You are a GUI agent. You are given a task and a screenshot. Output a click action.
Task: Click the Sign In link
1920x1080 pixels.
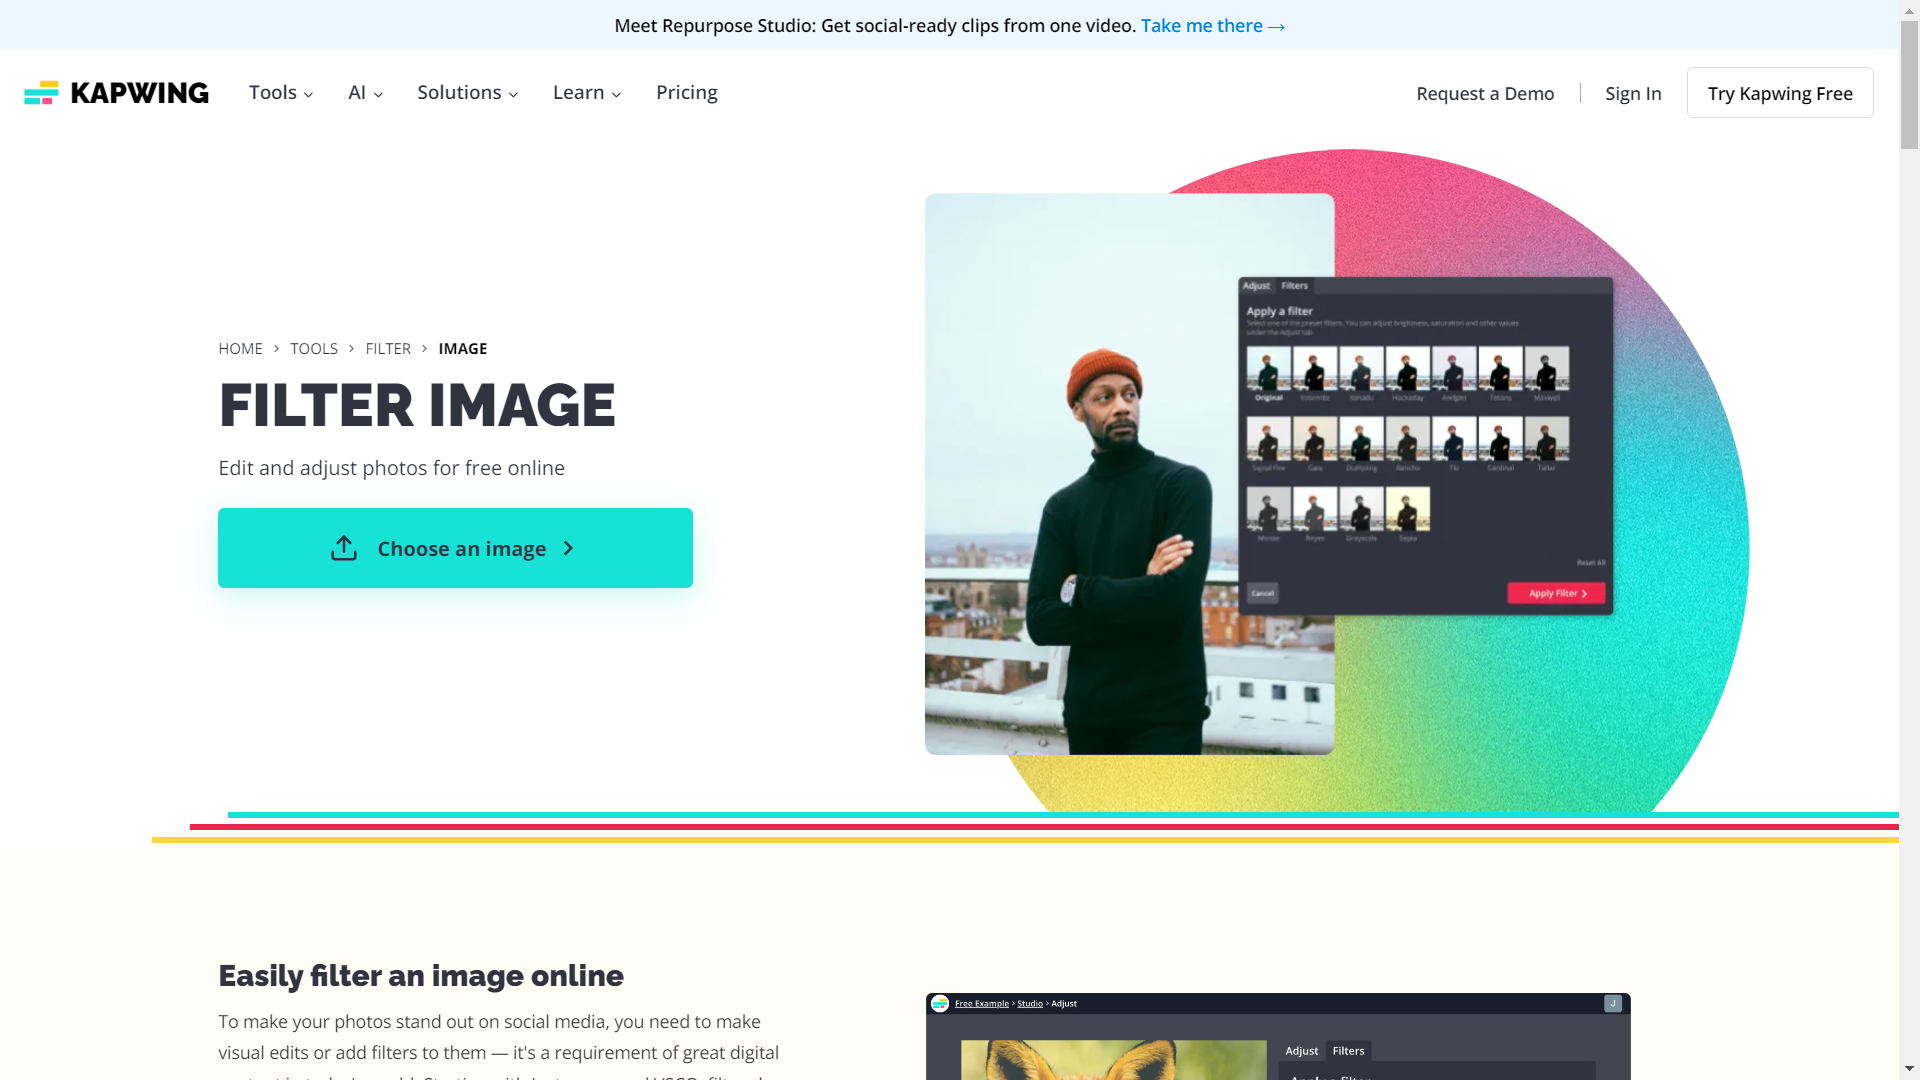pyautogui.click(x=1632, y=93)
